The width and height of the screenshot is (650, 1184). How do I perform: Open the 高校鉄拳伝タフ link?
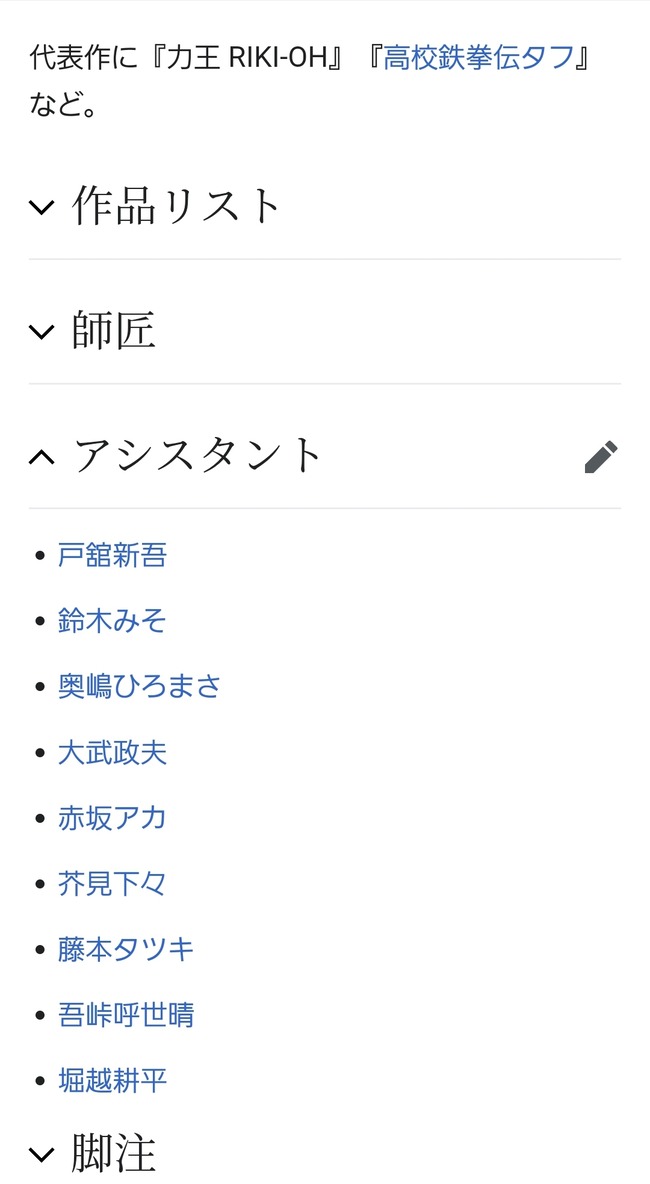click(x=477, y=56)
